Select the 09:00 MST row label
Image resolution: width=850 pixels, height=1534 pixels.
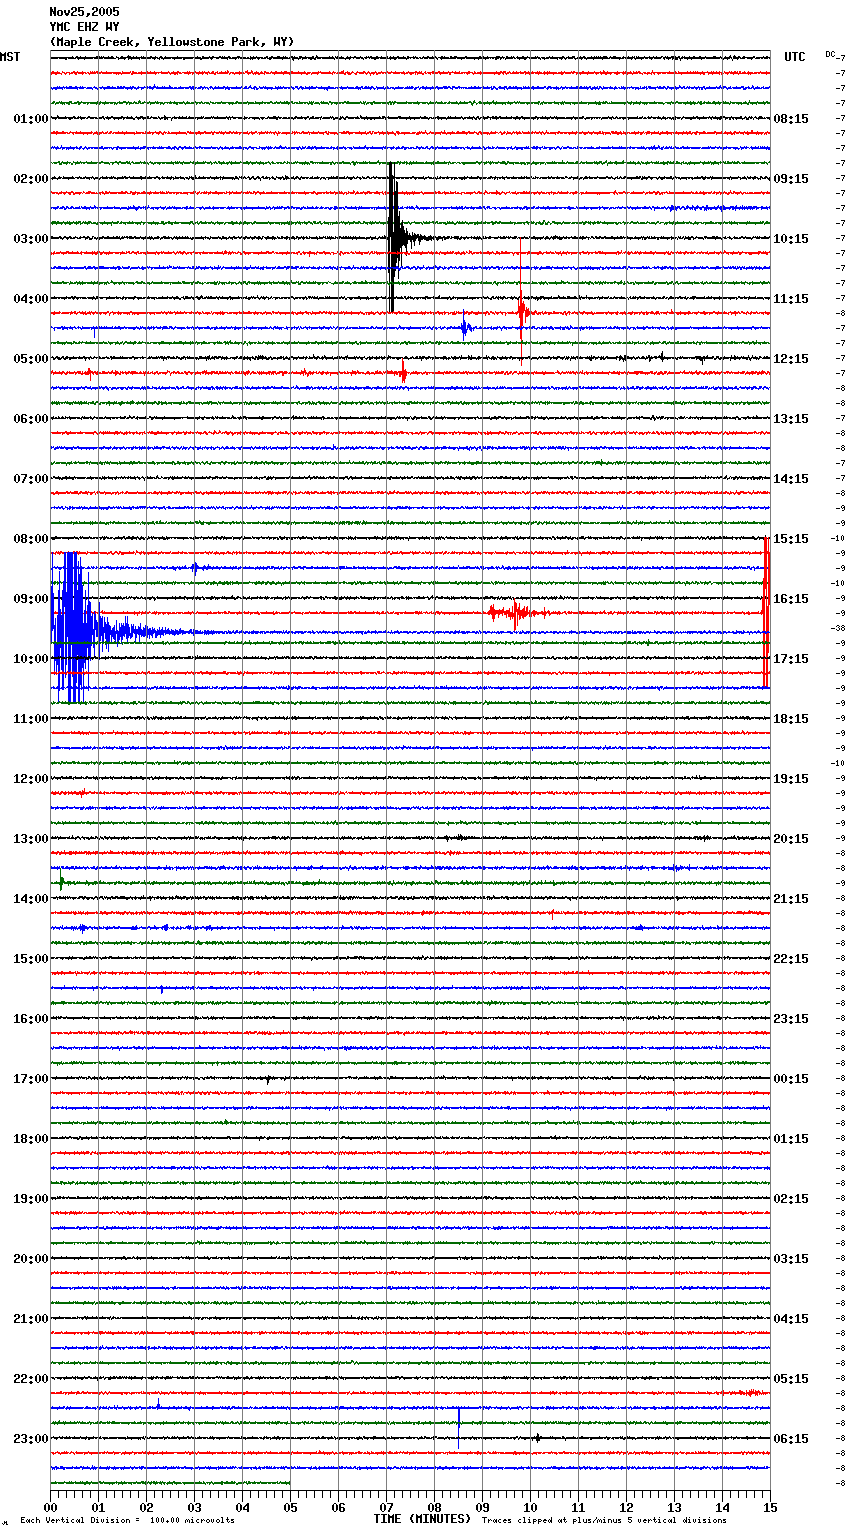[31, 599]
